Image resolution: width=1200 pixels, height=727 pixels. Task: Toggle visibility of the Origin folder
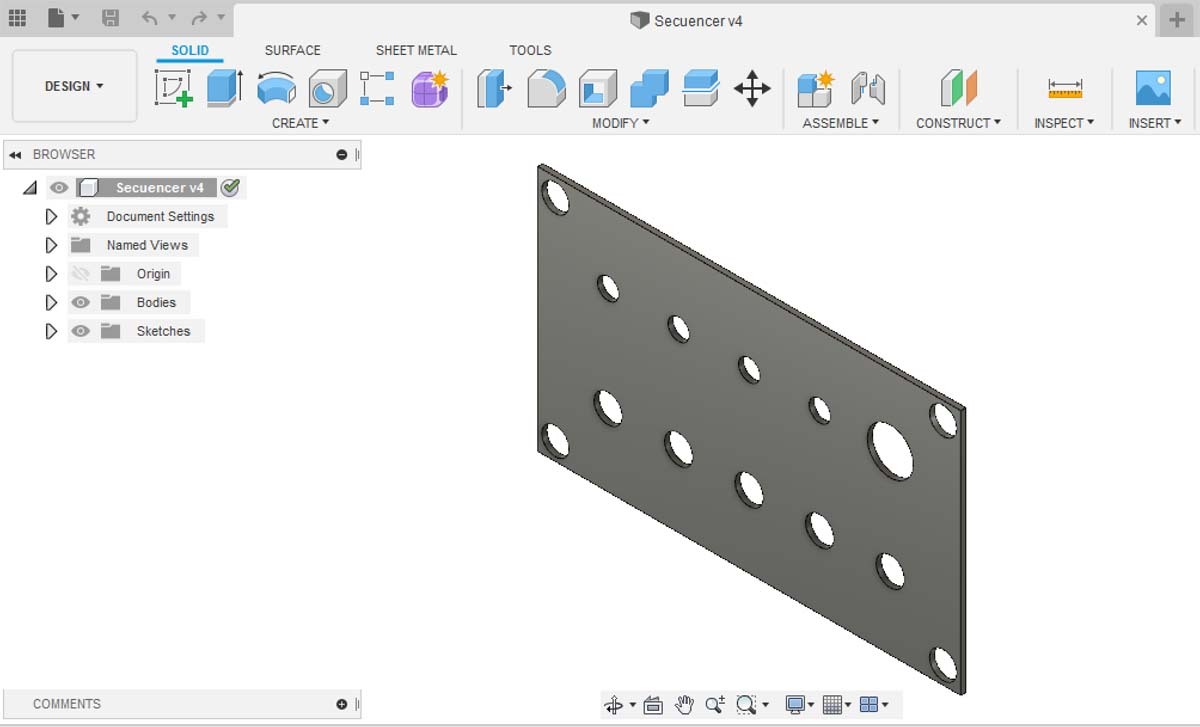[81, 273]
